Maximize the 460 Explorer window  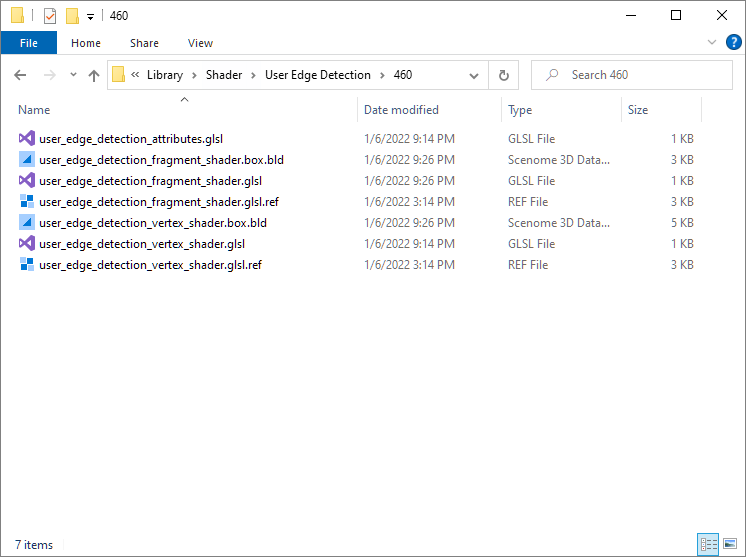click(x=676, y=15)
